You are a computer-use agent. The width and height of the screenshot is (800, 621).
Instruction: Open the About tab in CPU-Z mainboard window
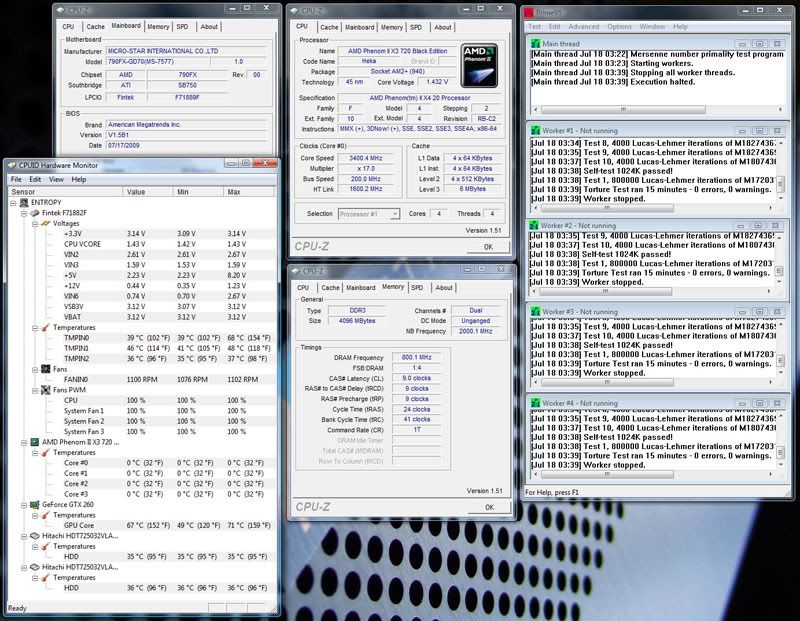click(209, 27)
